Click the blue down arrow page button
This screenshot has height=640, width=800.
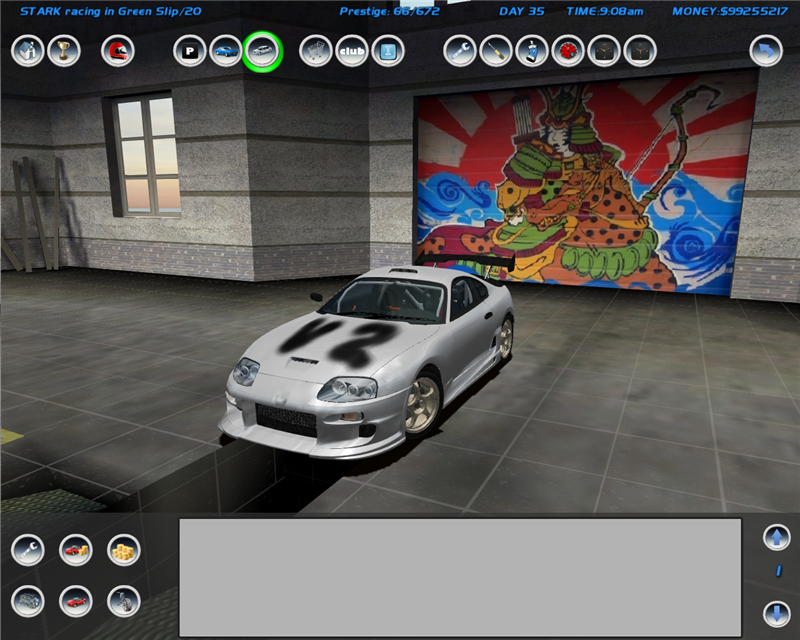point(777,613)
